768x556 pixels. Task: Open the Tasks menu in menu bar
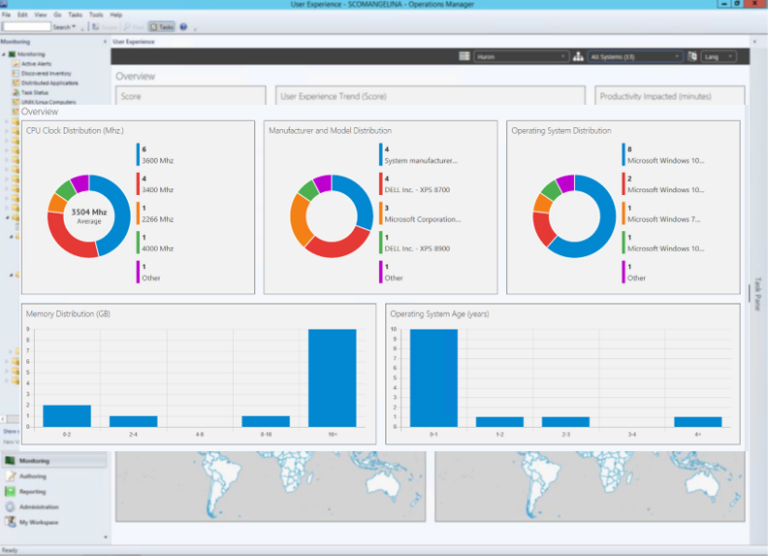[75, 15]
